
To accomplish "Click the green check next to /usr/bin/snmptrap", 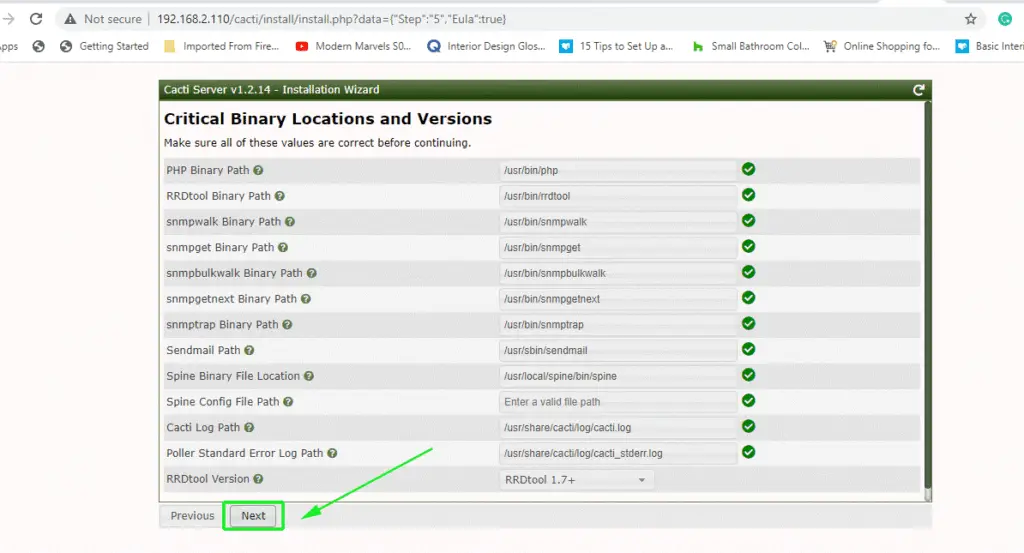I will tap(748, 323).
